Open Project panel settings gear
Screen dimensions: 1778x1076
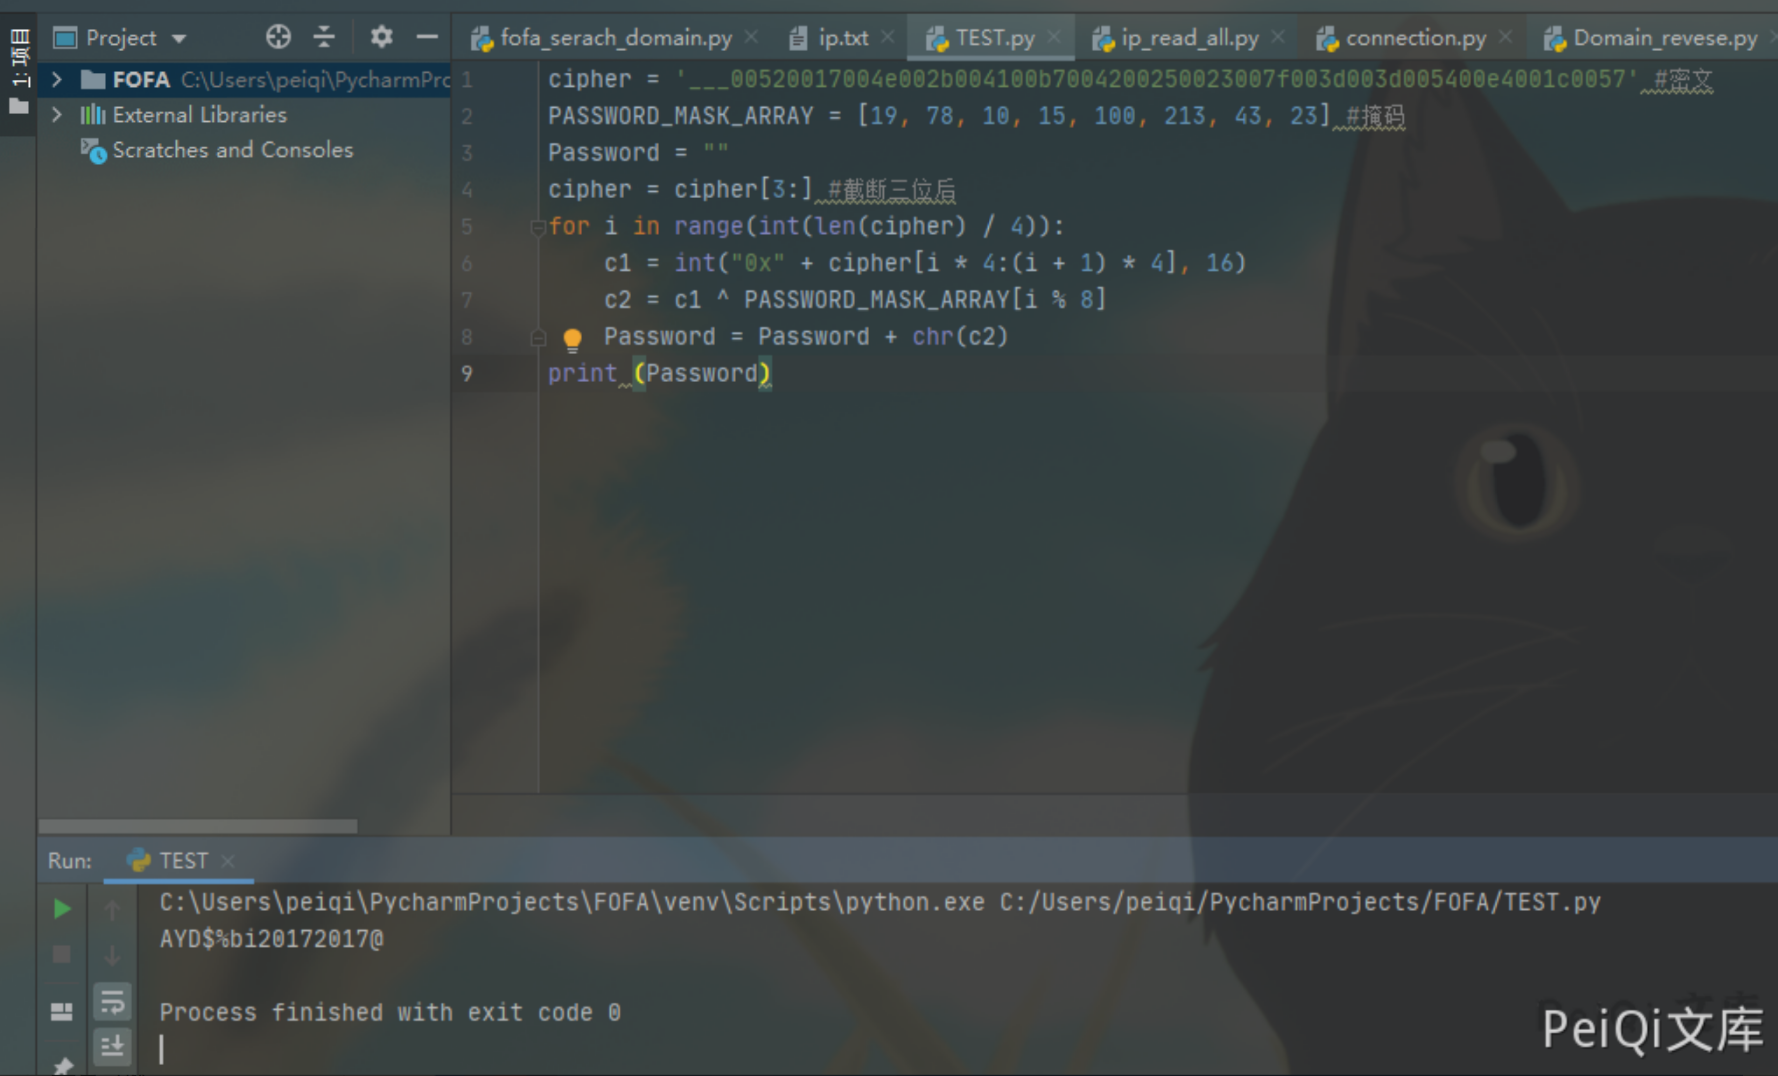click(381, 38)
